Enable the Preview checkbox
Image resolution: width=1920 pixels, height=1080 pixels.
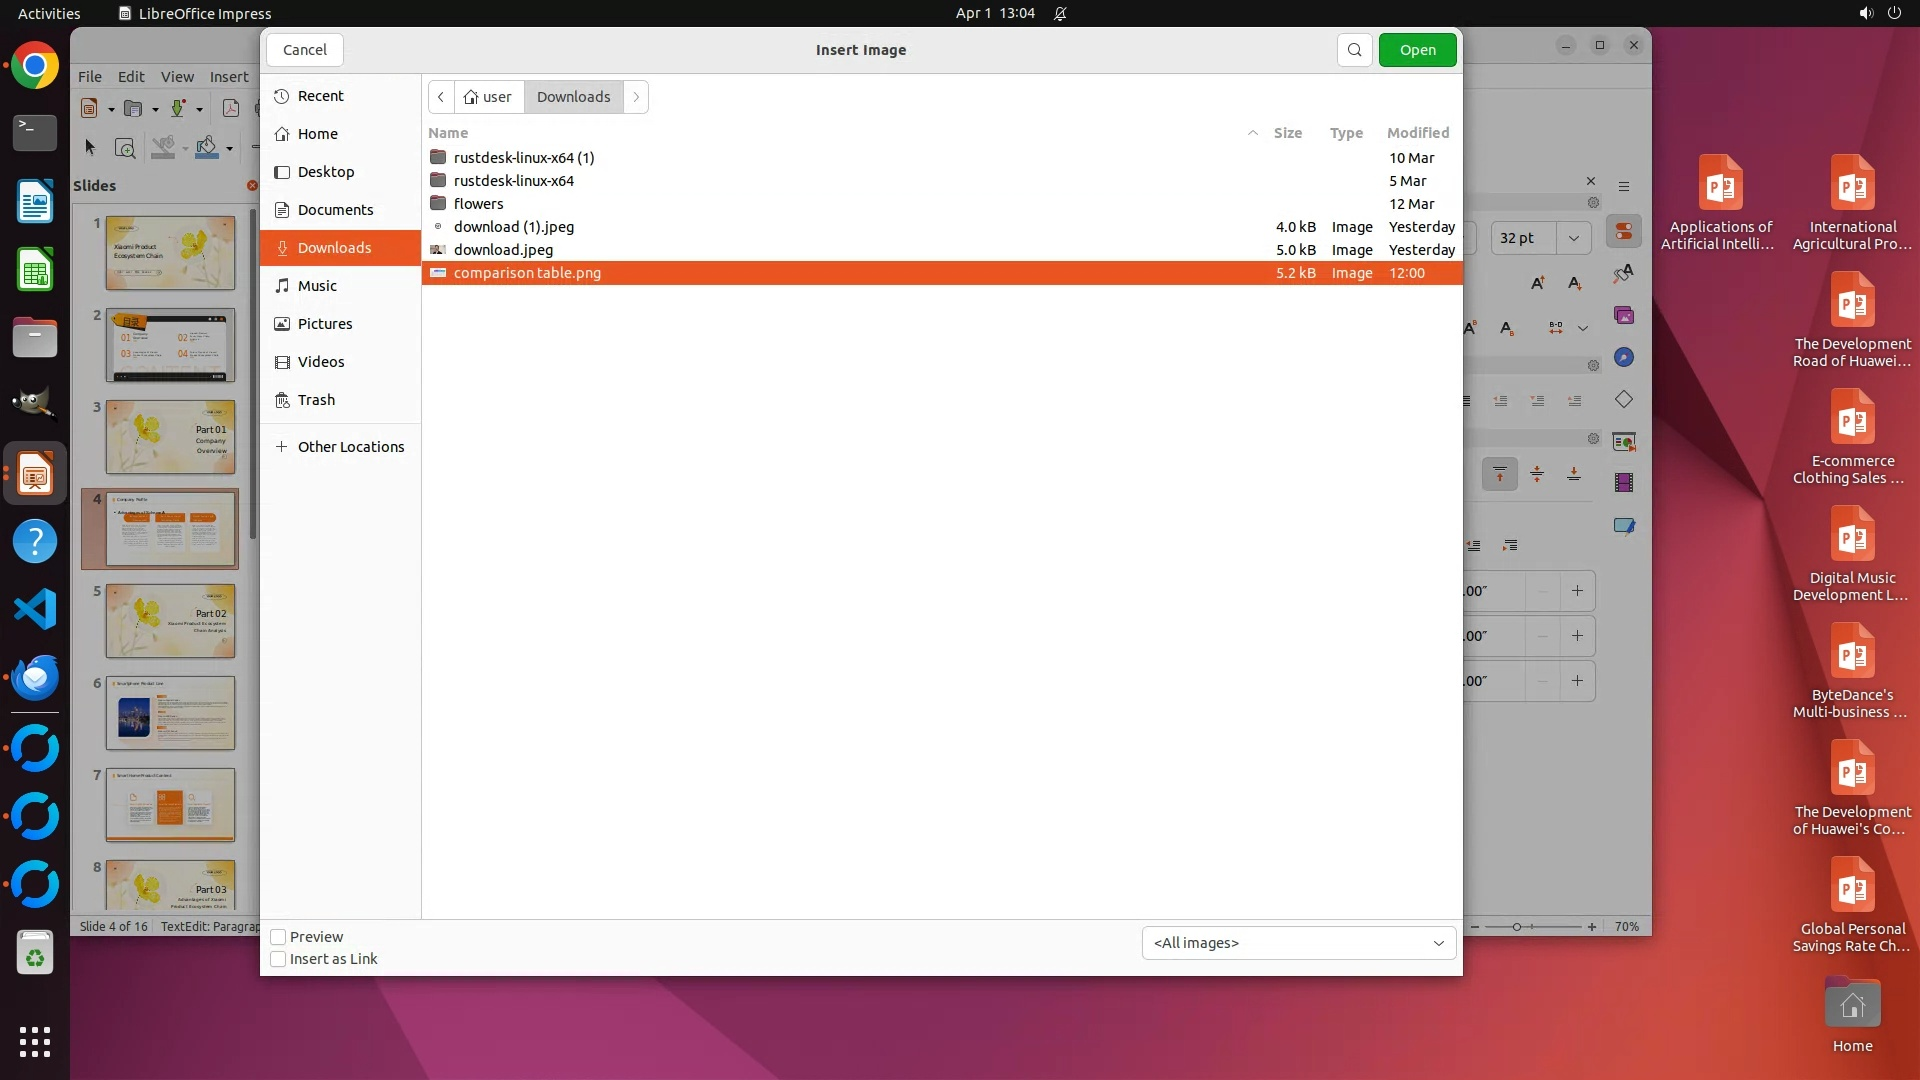(279, 937)
